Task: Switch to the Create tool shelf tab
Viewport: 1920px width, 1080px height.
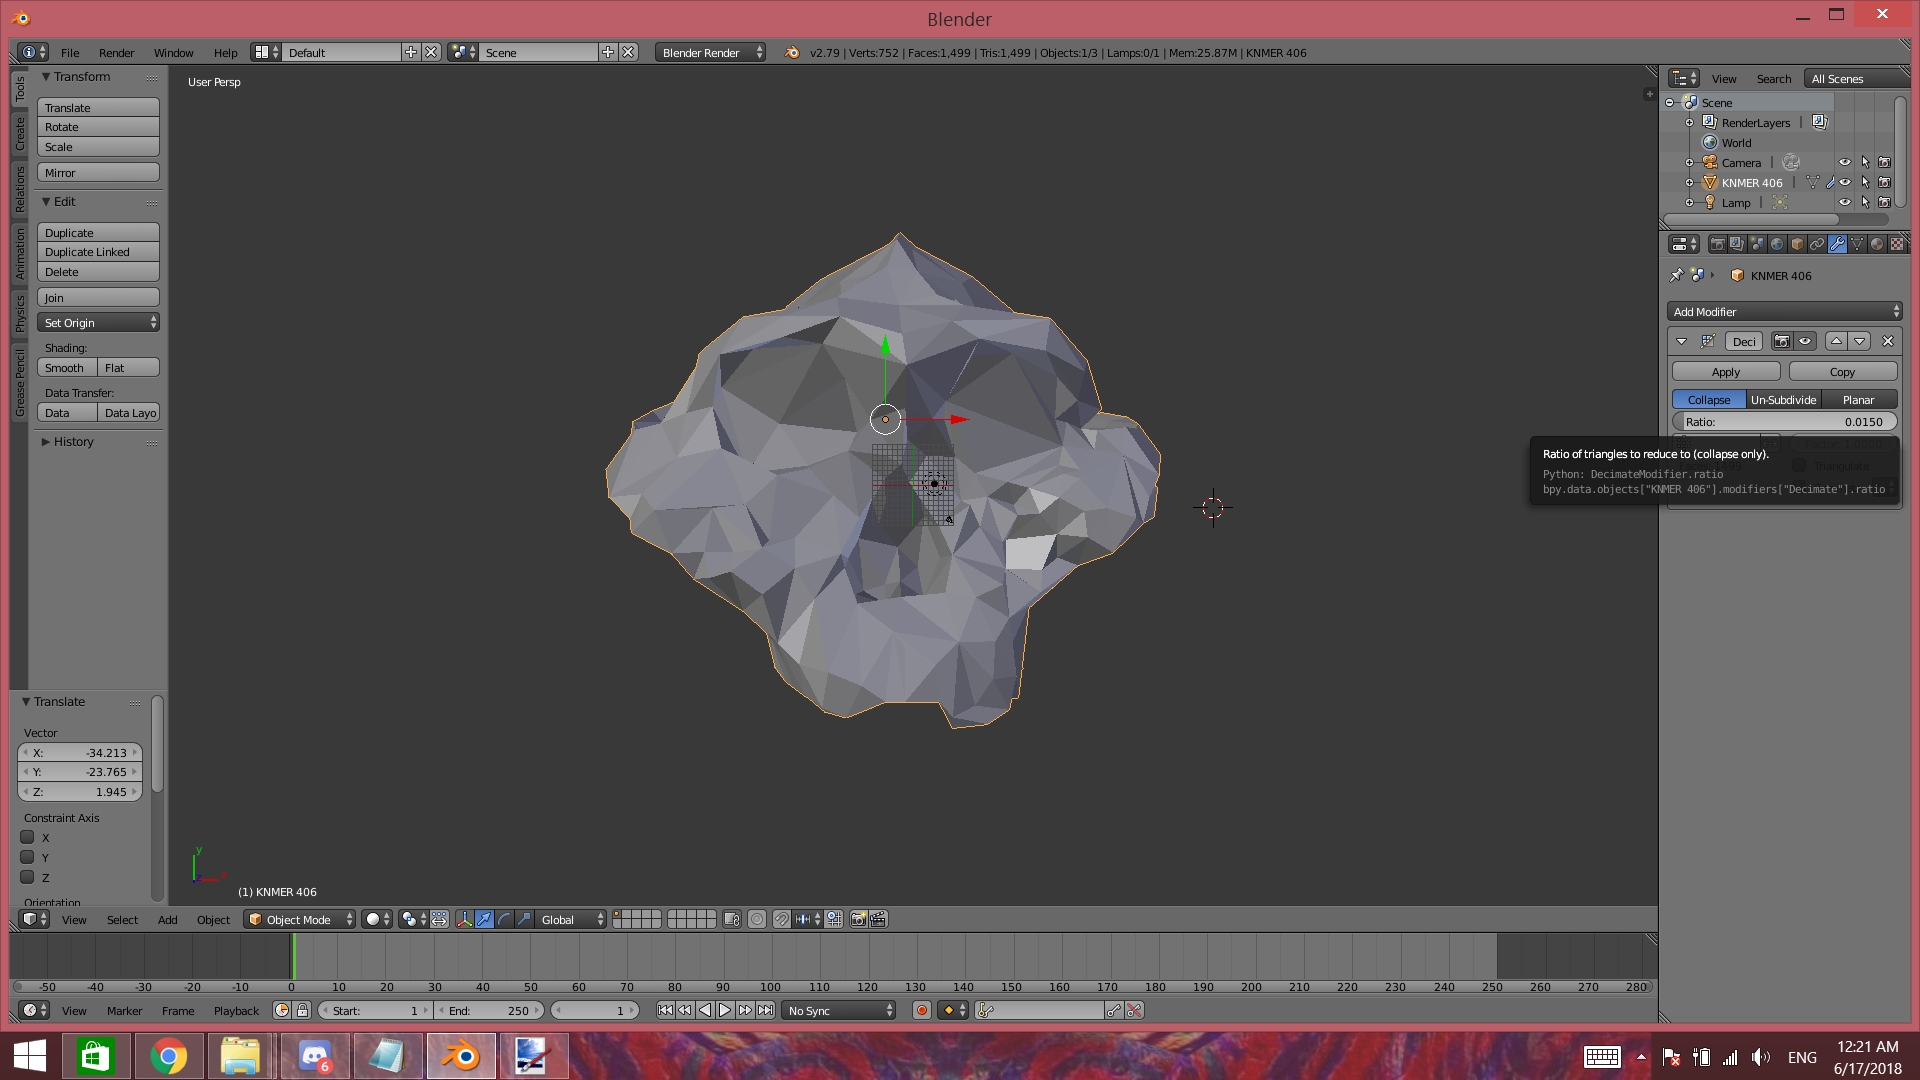Action: coord(19,133)
